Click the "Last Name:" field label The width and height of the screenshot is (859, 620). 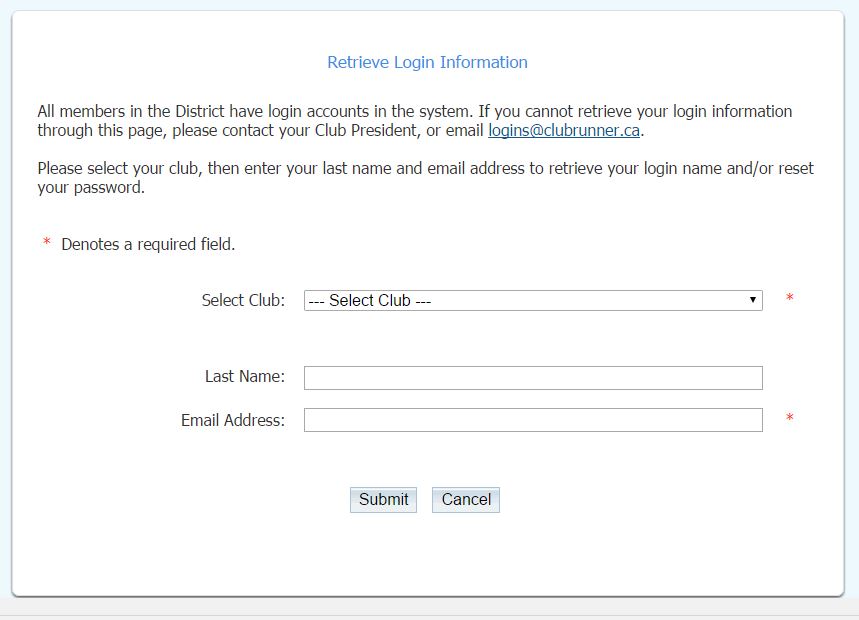245,377
